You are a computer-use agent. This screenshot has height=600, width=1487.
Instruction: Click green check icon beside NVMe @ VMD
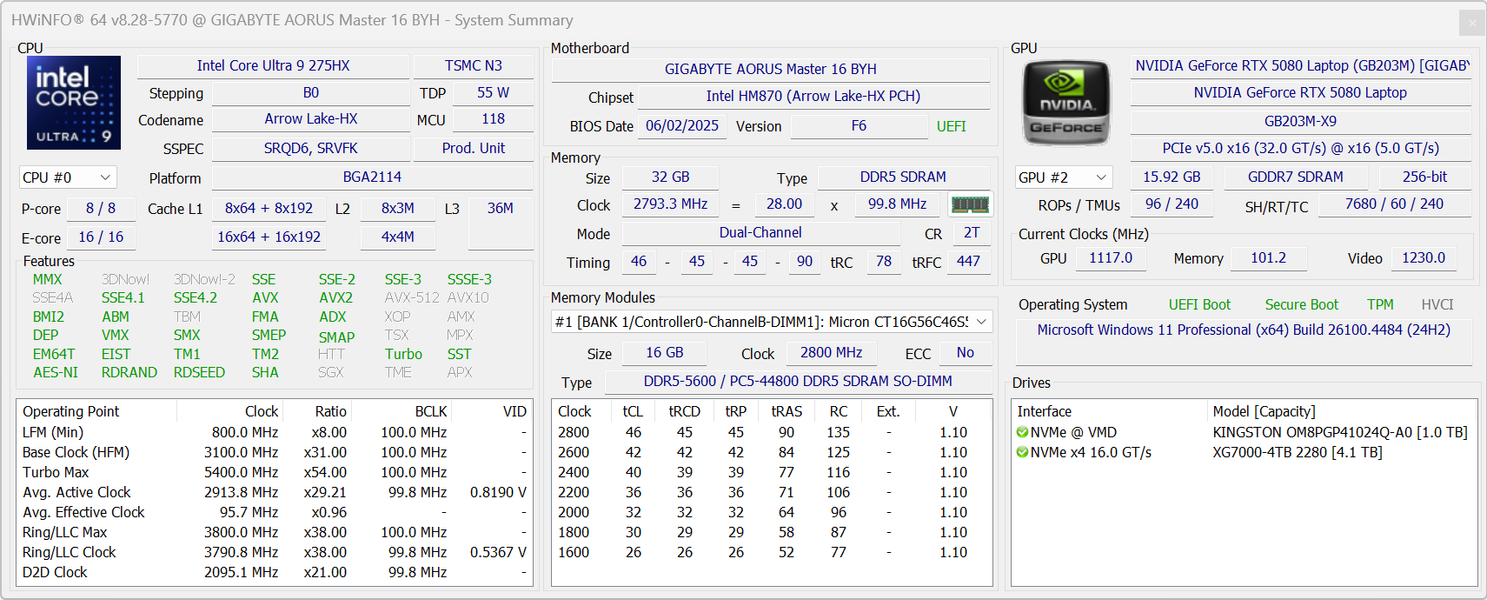tap(1022, 433)
